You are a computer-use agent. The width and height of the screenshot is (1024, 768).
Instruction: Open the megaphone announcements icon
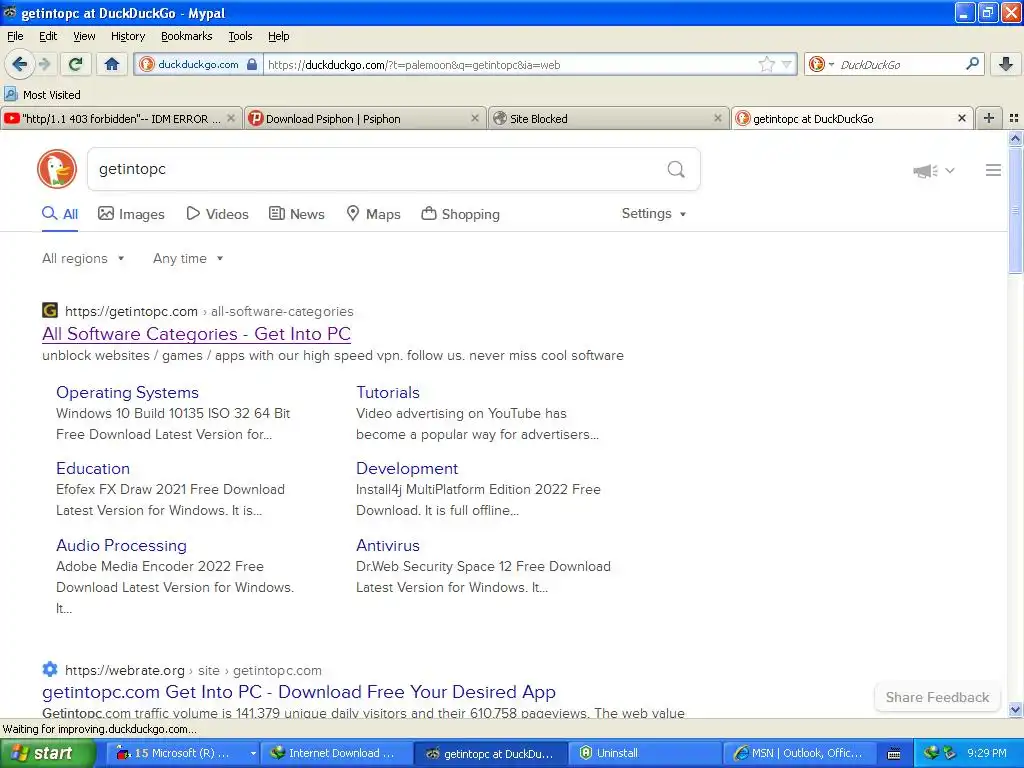pyautogui.click(x=925, y=171)
